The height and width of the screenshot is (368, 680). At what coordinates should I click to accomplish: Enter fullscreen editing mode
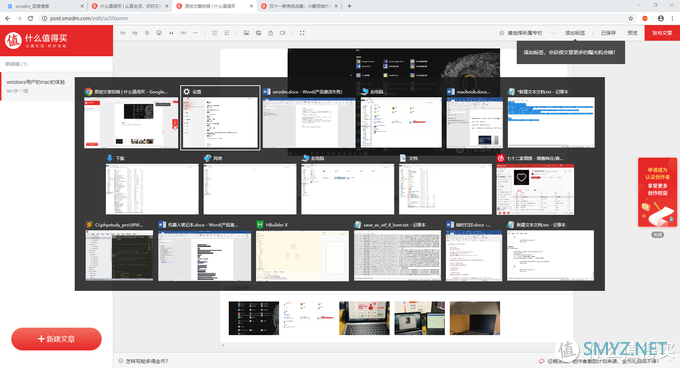(302, 33)
